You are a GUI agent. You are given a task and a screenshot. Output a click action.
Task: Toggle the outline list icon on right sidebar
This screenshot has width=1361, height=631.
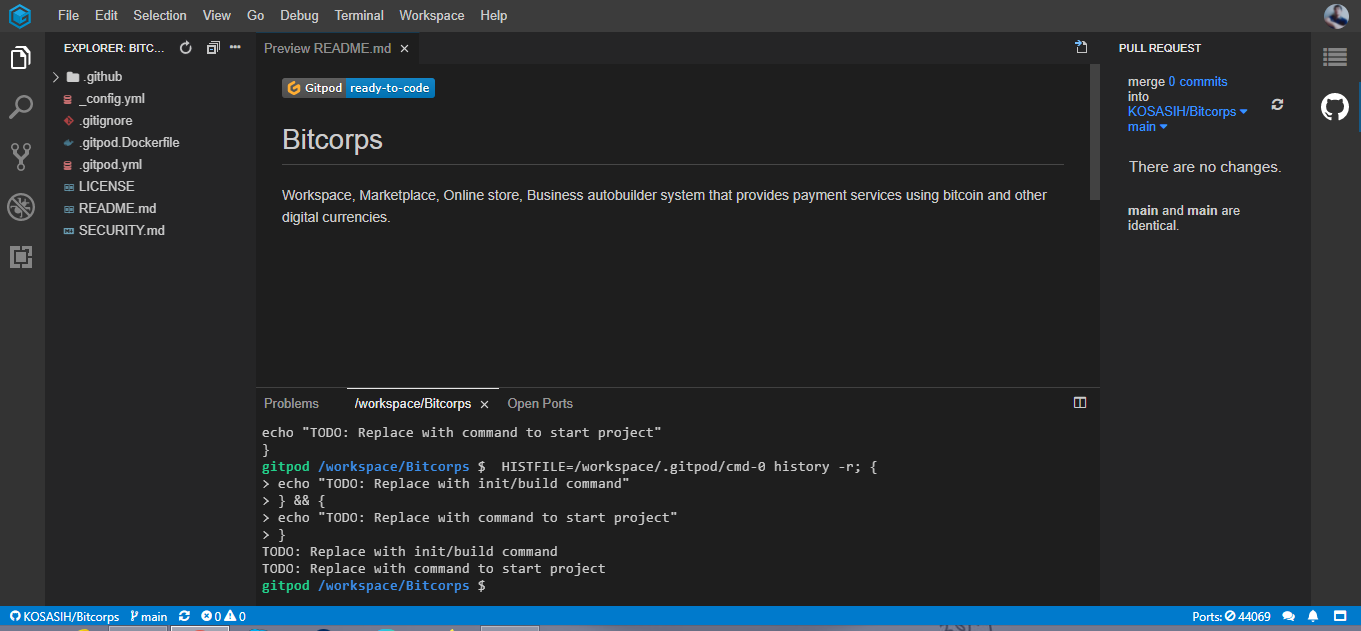pyautogui.click(x=1335, y=58)
